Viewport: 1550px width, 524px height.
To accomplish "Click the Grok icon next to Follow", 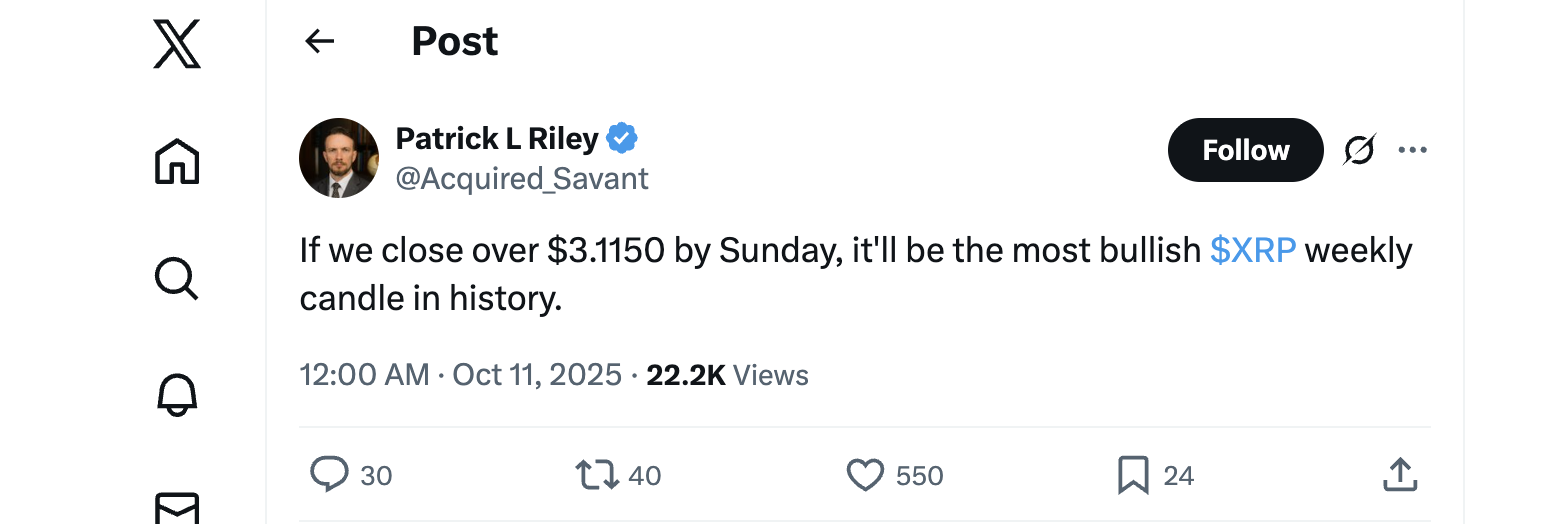I will point(1359,151).
